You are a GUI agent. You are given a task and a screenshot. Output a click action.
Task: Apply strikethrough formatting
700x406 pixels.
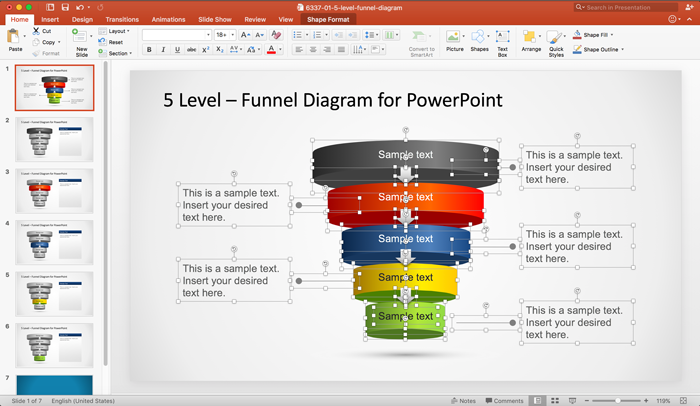click(x=191, y=50)
